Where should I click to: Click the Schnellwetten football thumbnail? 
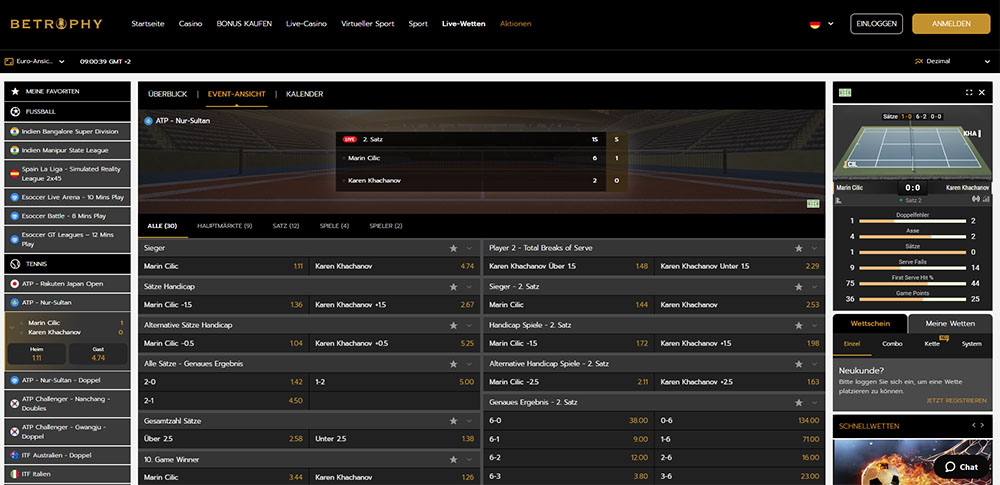(x=913, y=461)
